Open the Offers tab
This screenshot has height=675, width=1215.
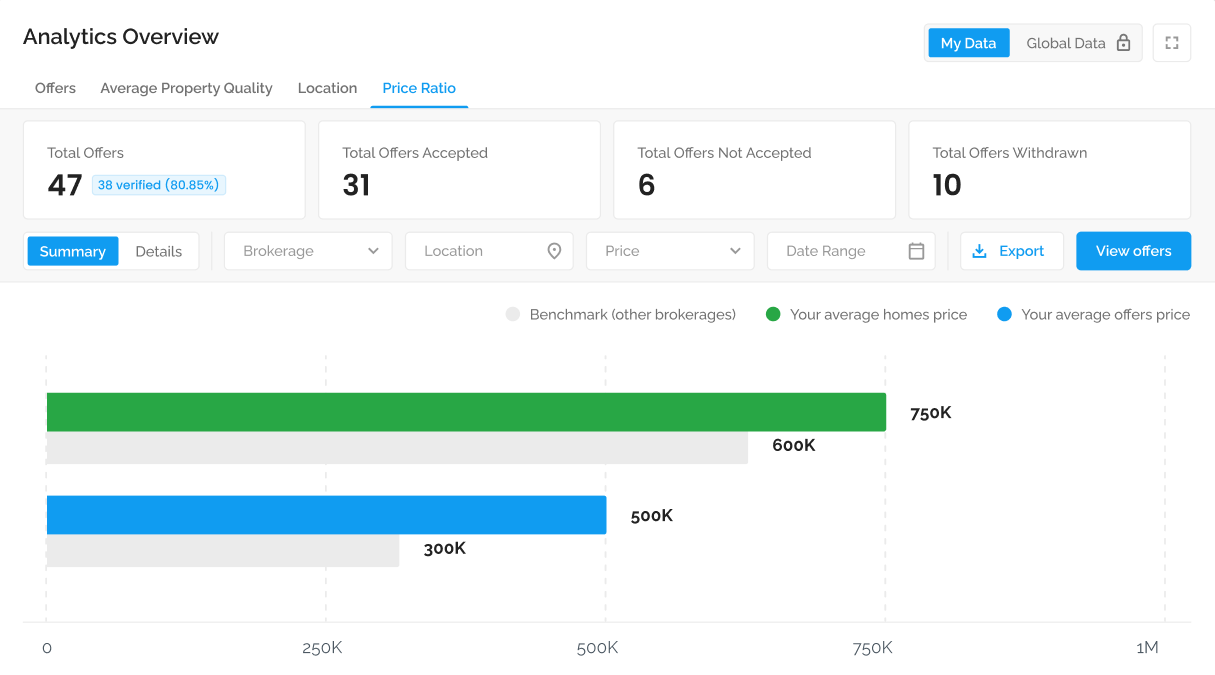55,88
